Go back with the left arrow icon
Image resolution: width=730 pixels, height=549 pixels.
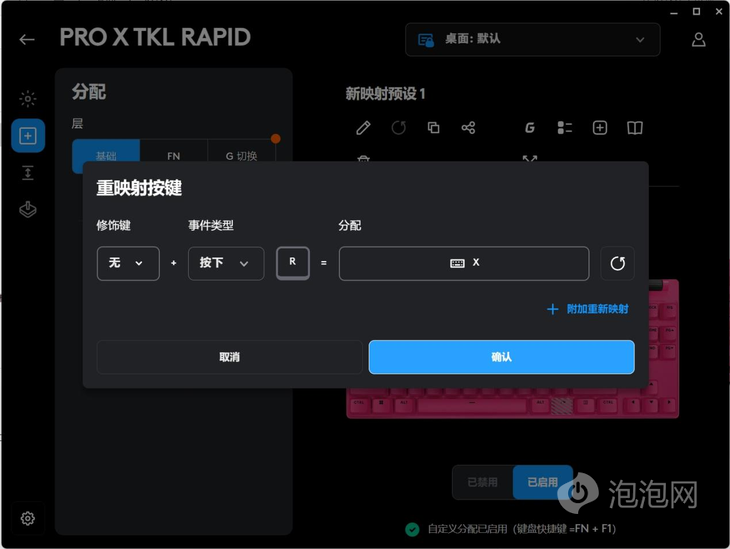pyautogui.click(x=27, y=40)
